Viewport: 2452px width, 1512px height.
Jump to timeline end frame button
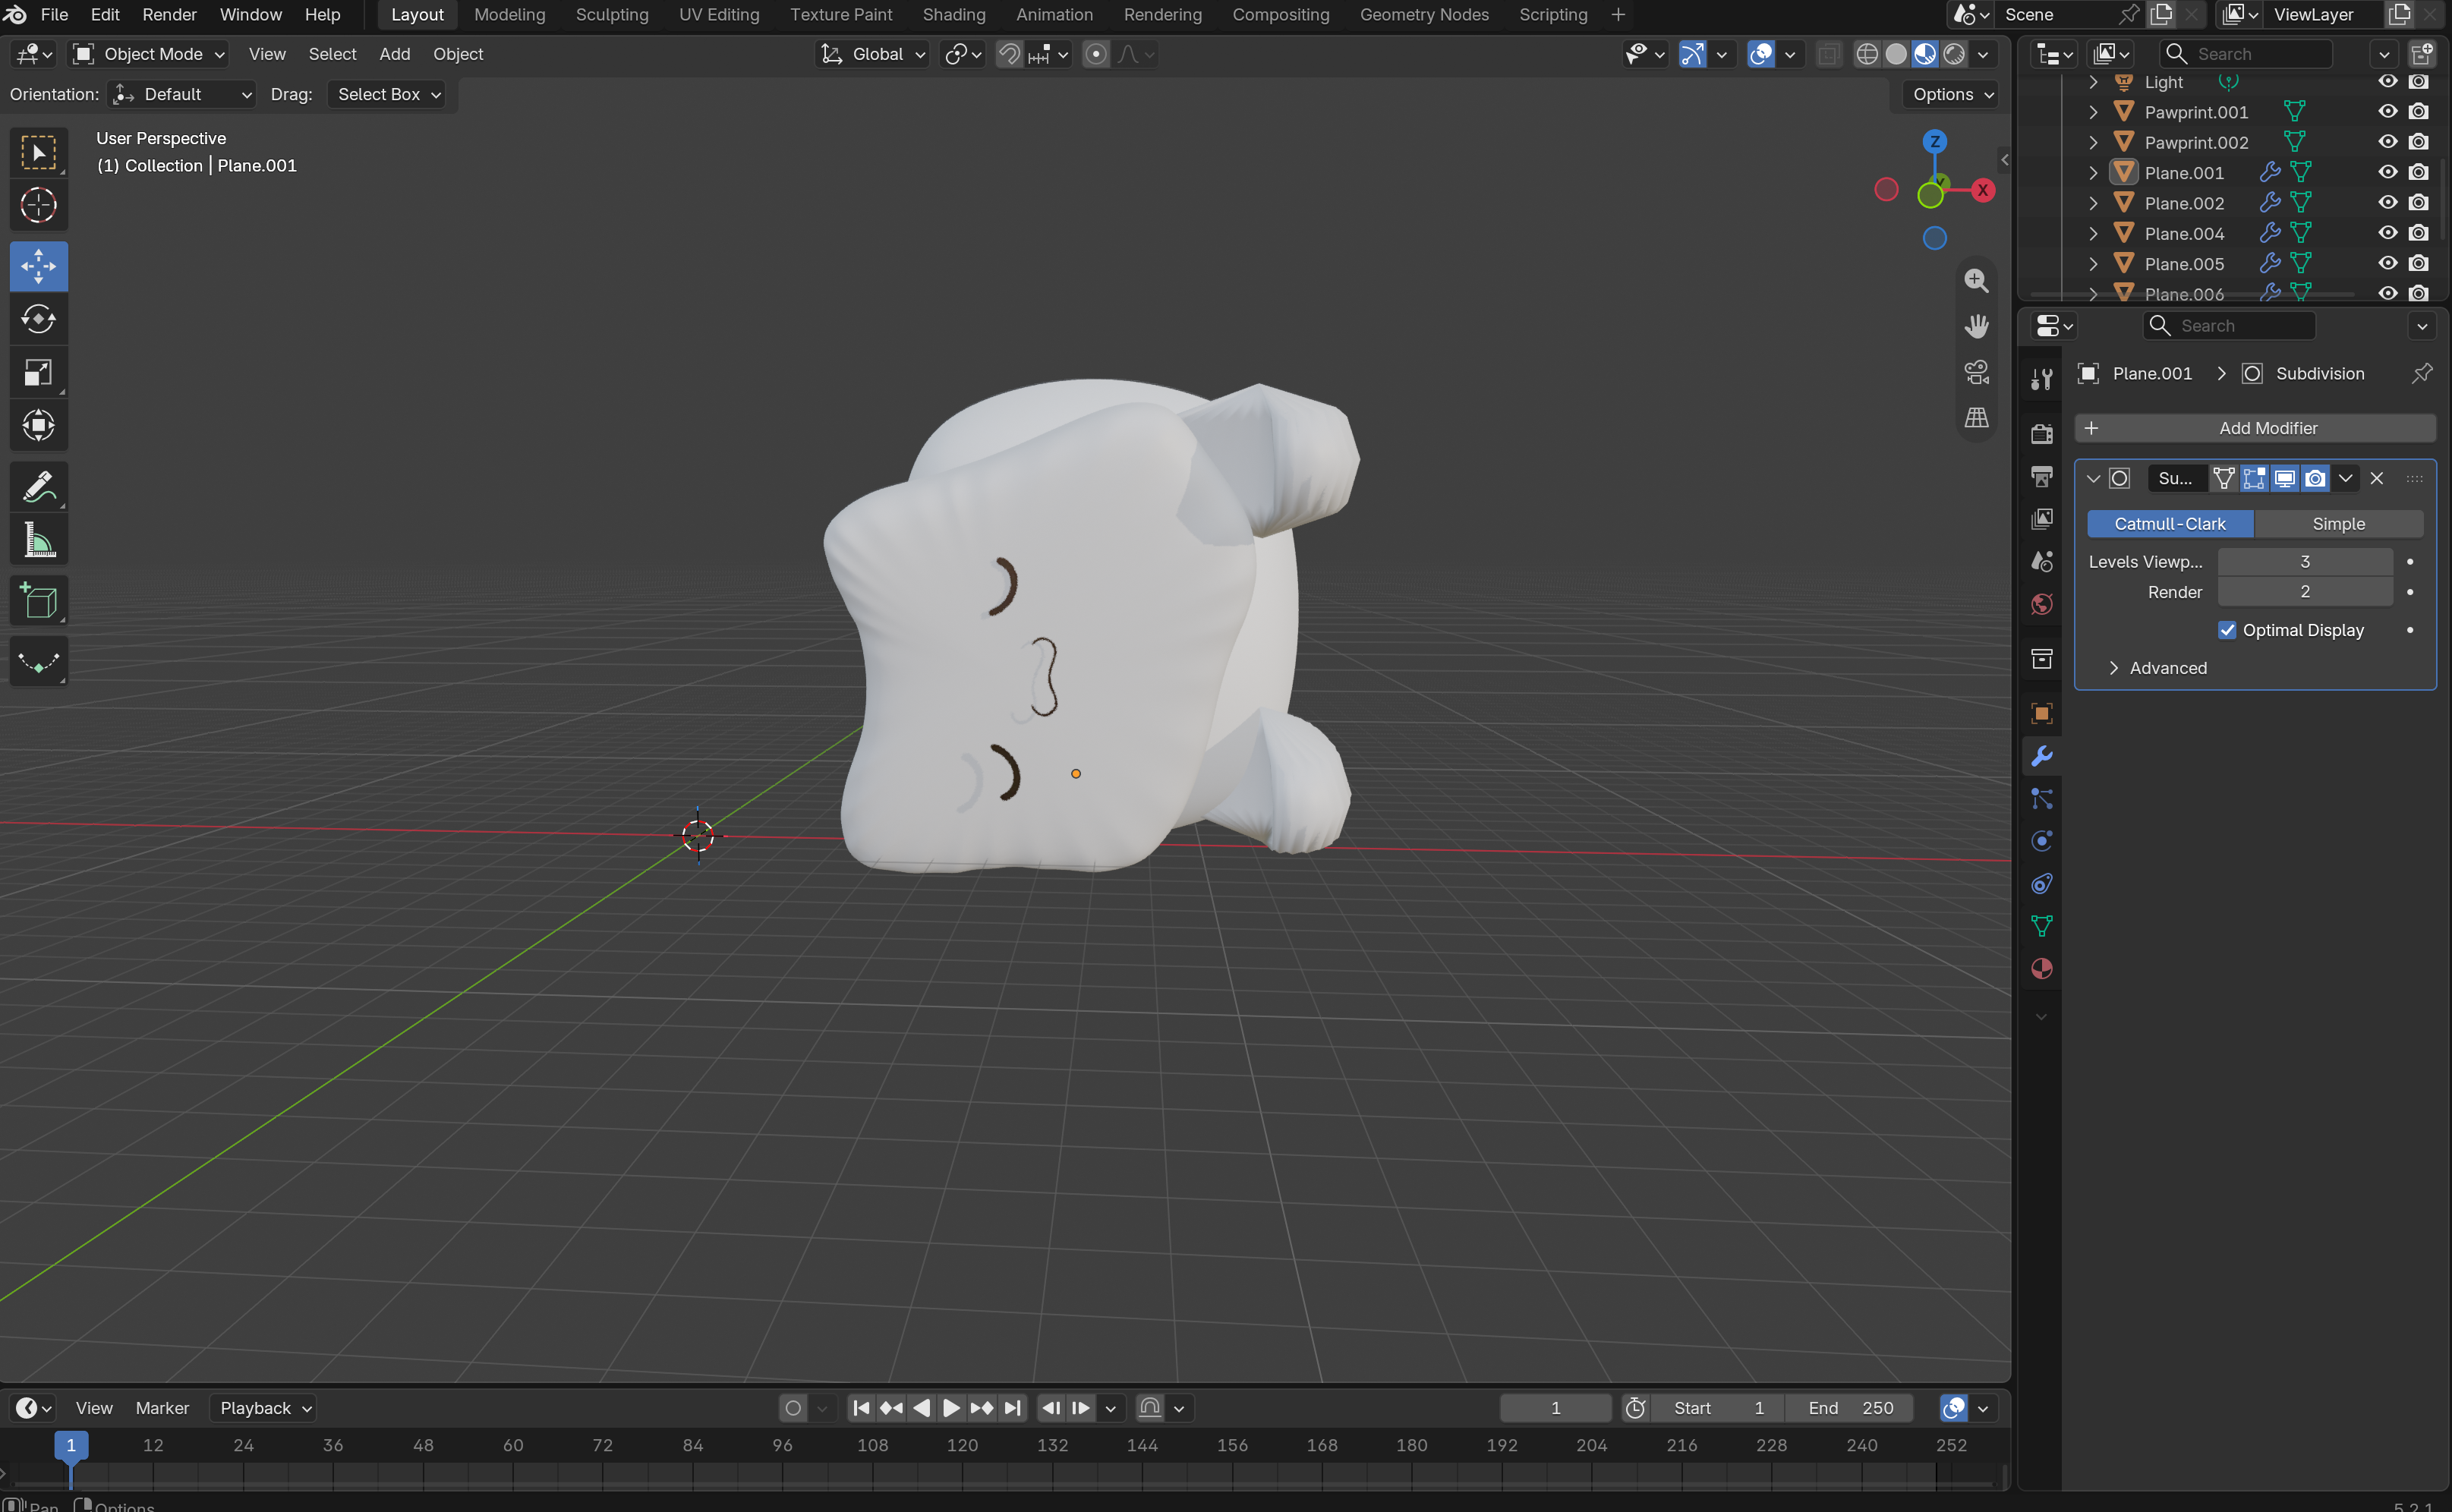[1012, 1408]
